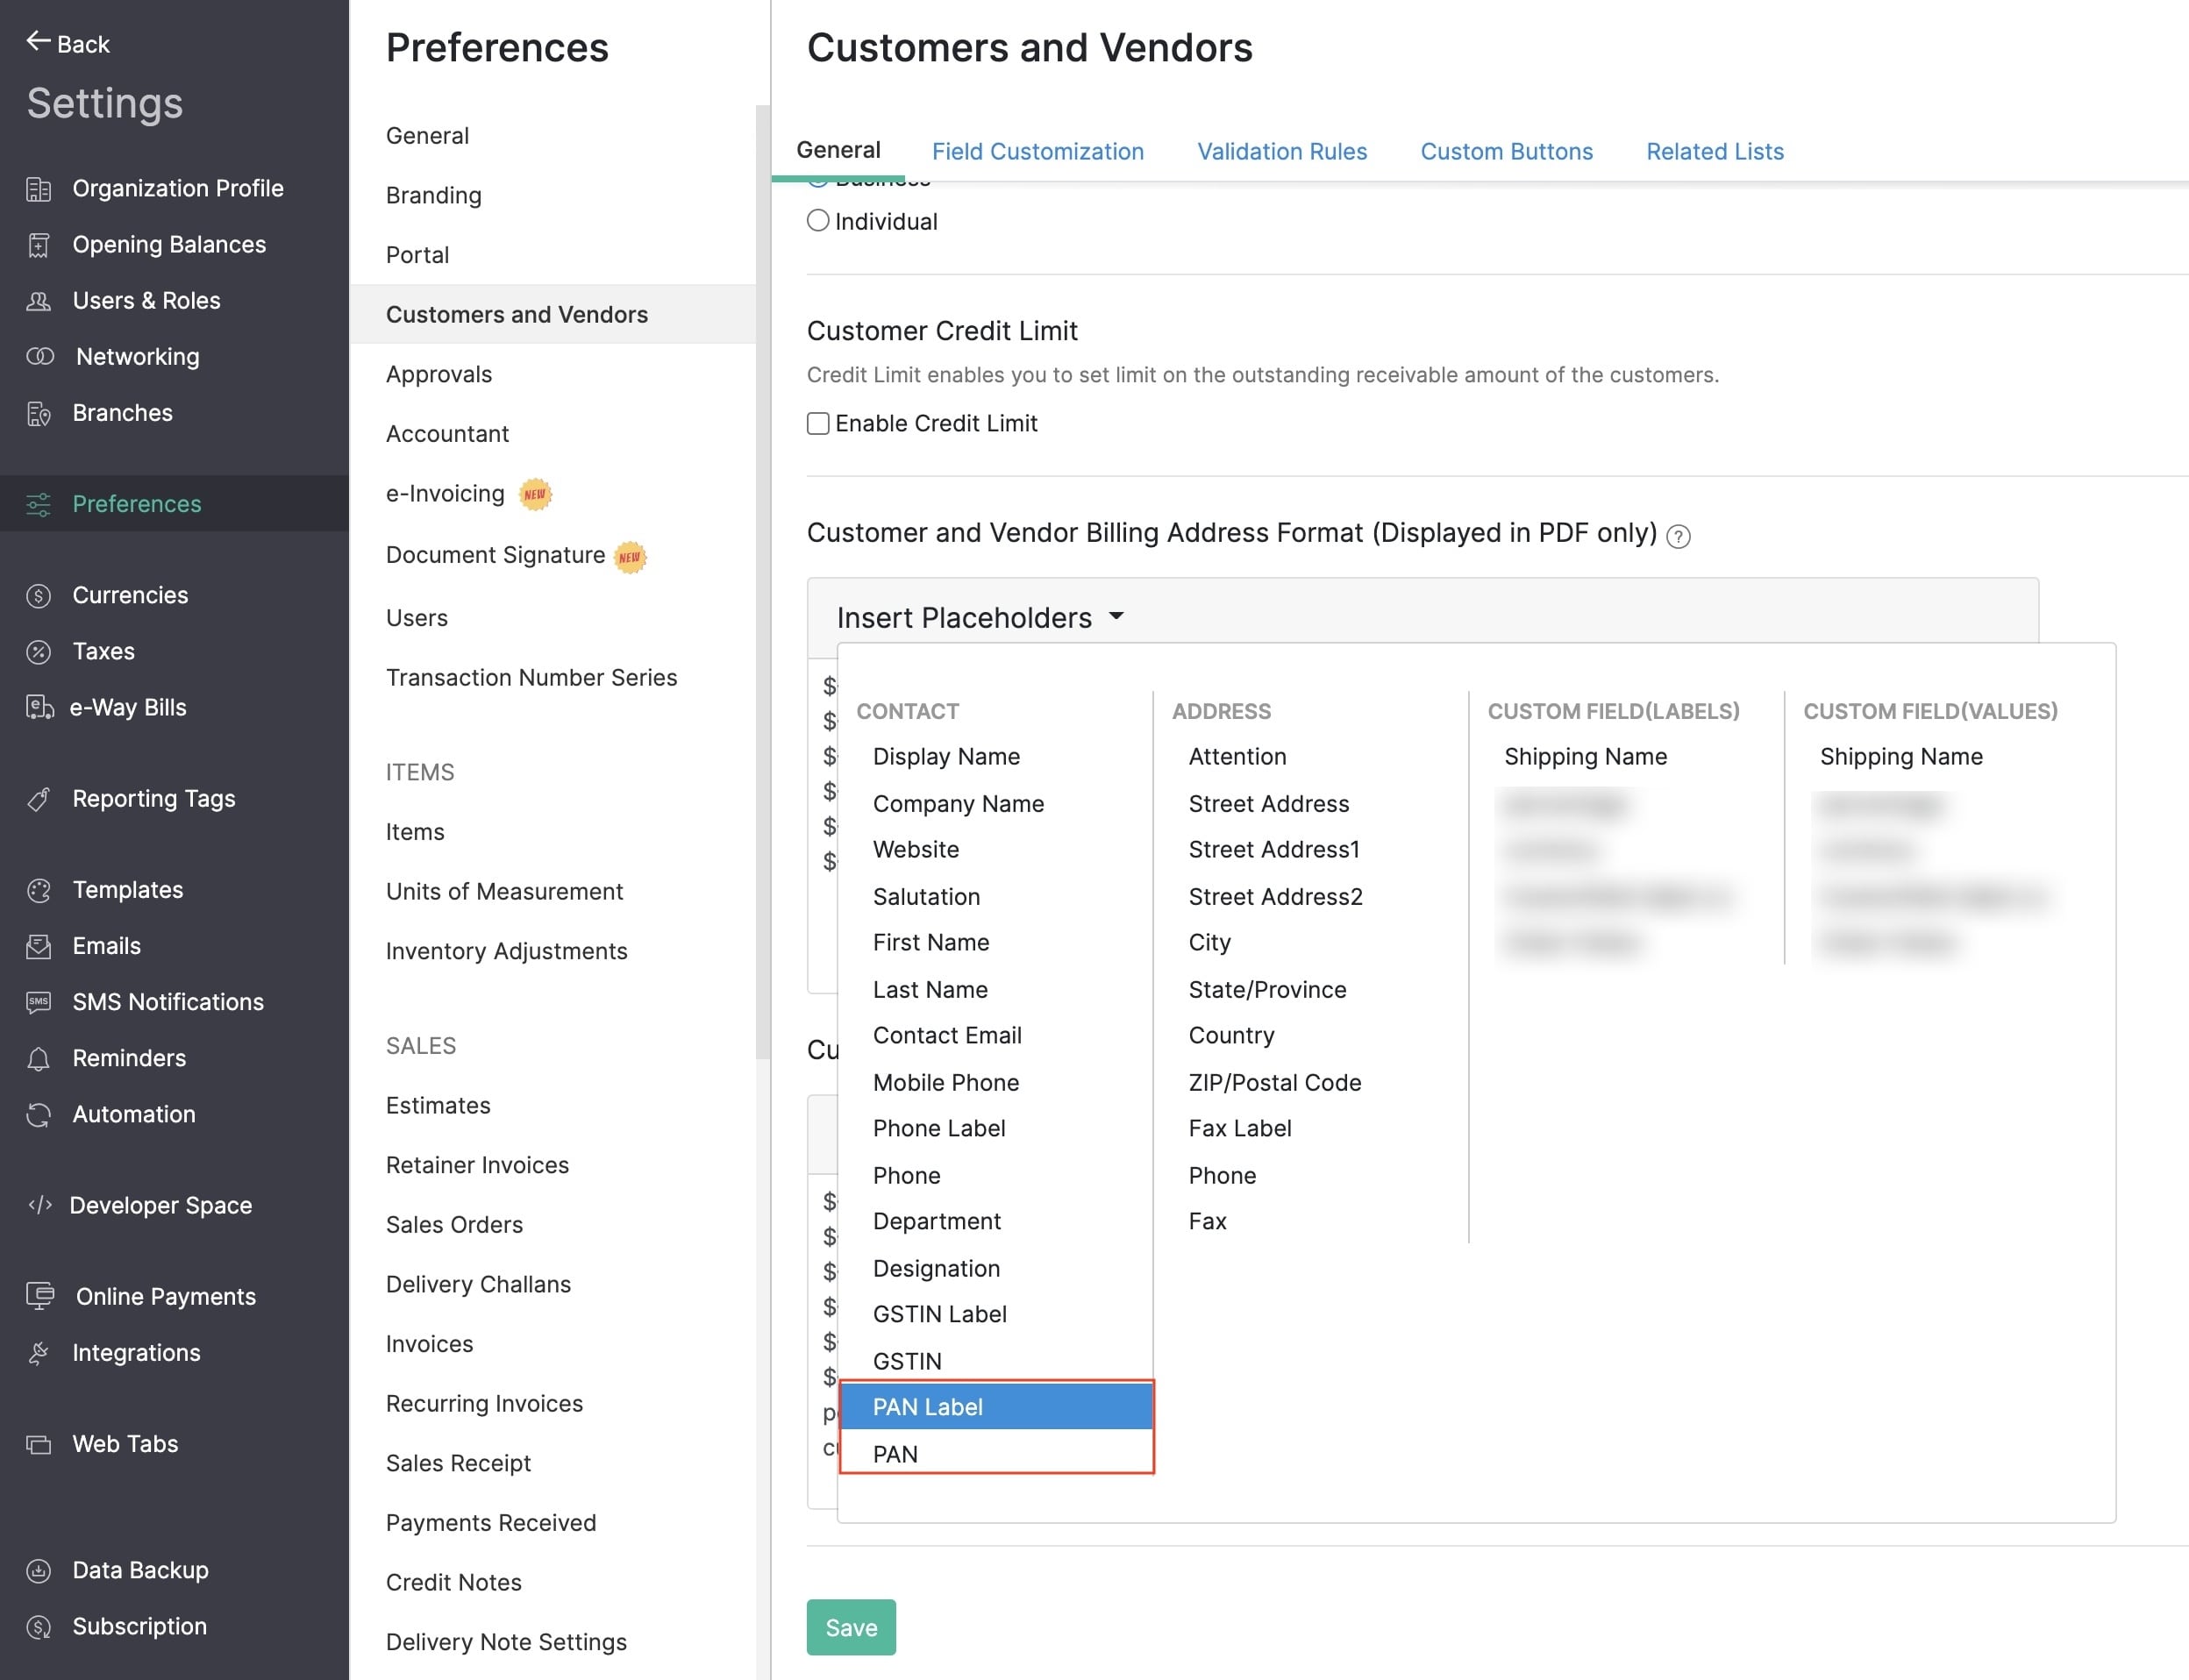
Task: Click the Currencies dollar icon
Action: click(x=39, y=596)
